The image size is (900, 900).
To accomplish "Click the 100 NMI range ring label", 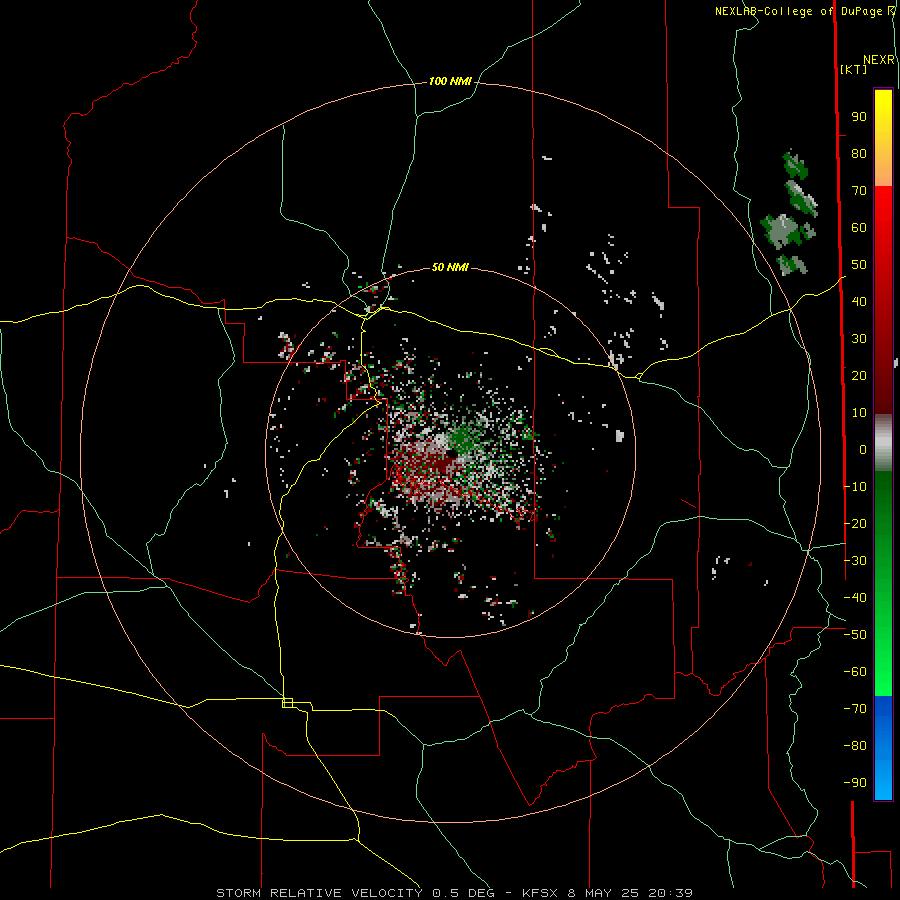I will coord(450,82).
